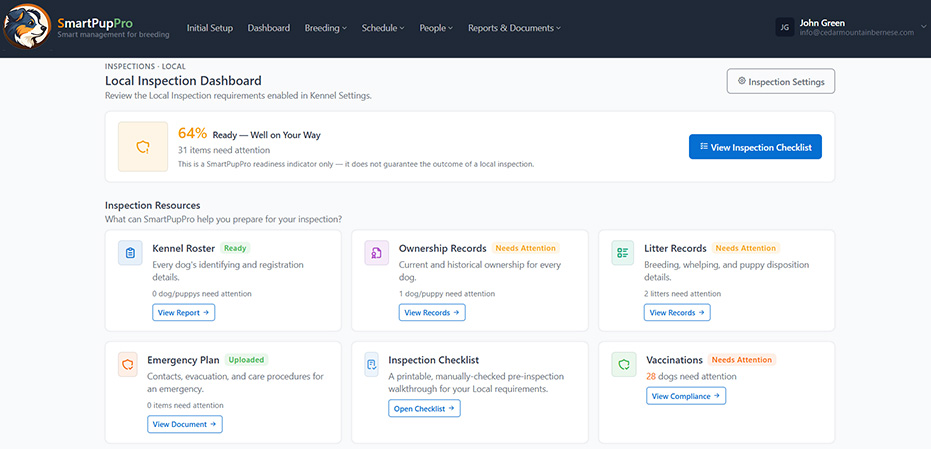Click the John Green user name
Screen dimensions: 931x449
(x=822, y=23)
